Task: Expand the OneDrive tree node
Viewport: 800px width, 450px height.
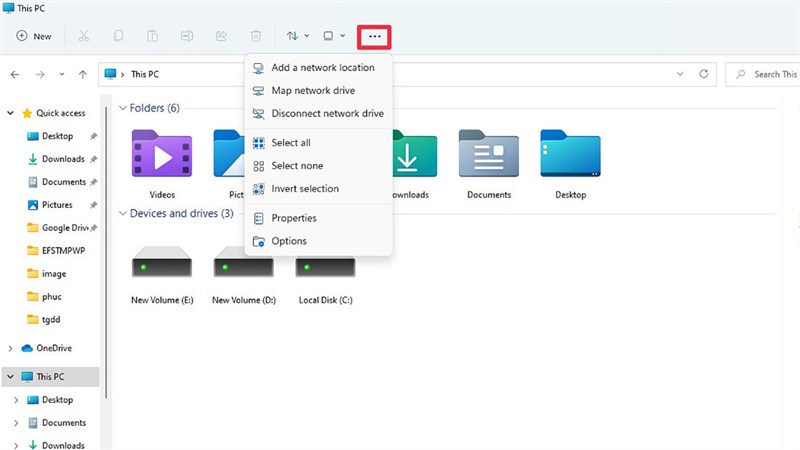Action: [11, 348]
